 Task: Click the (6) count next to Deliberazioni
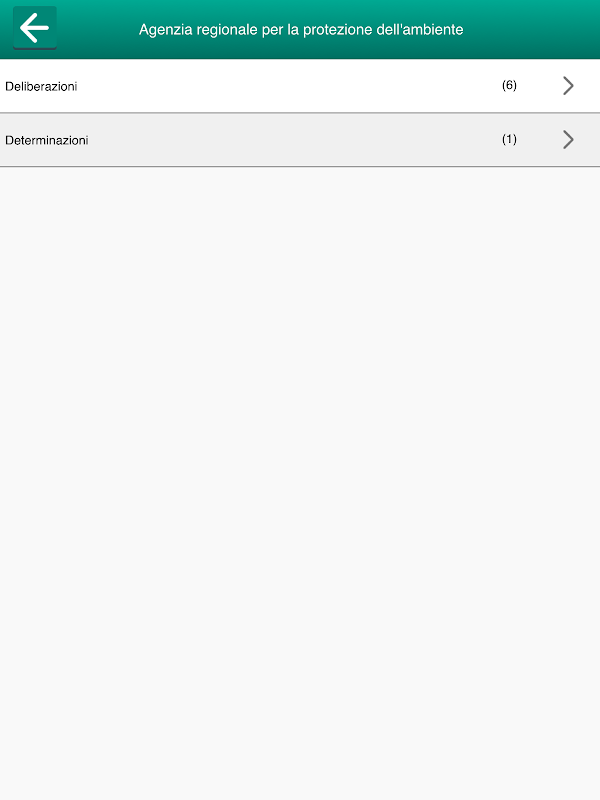click(x=509, y=85)
